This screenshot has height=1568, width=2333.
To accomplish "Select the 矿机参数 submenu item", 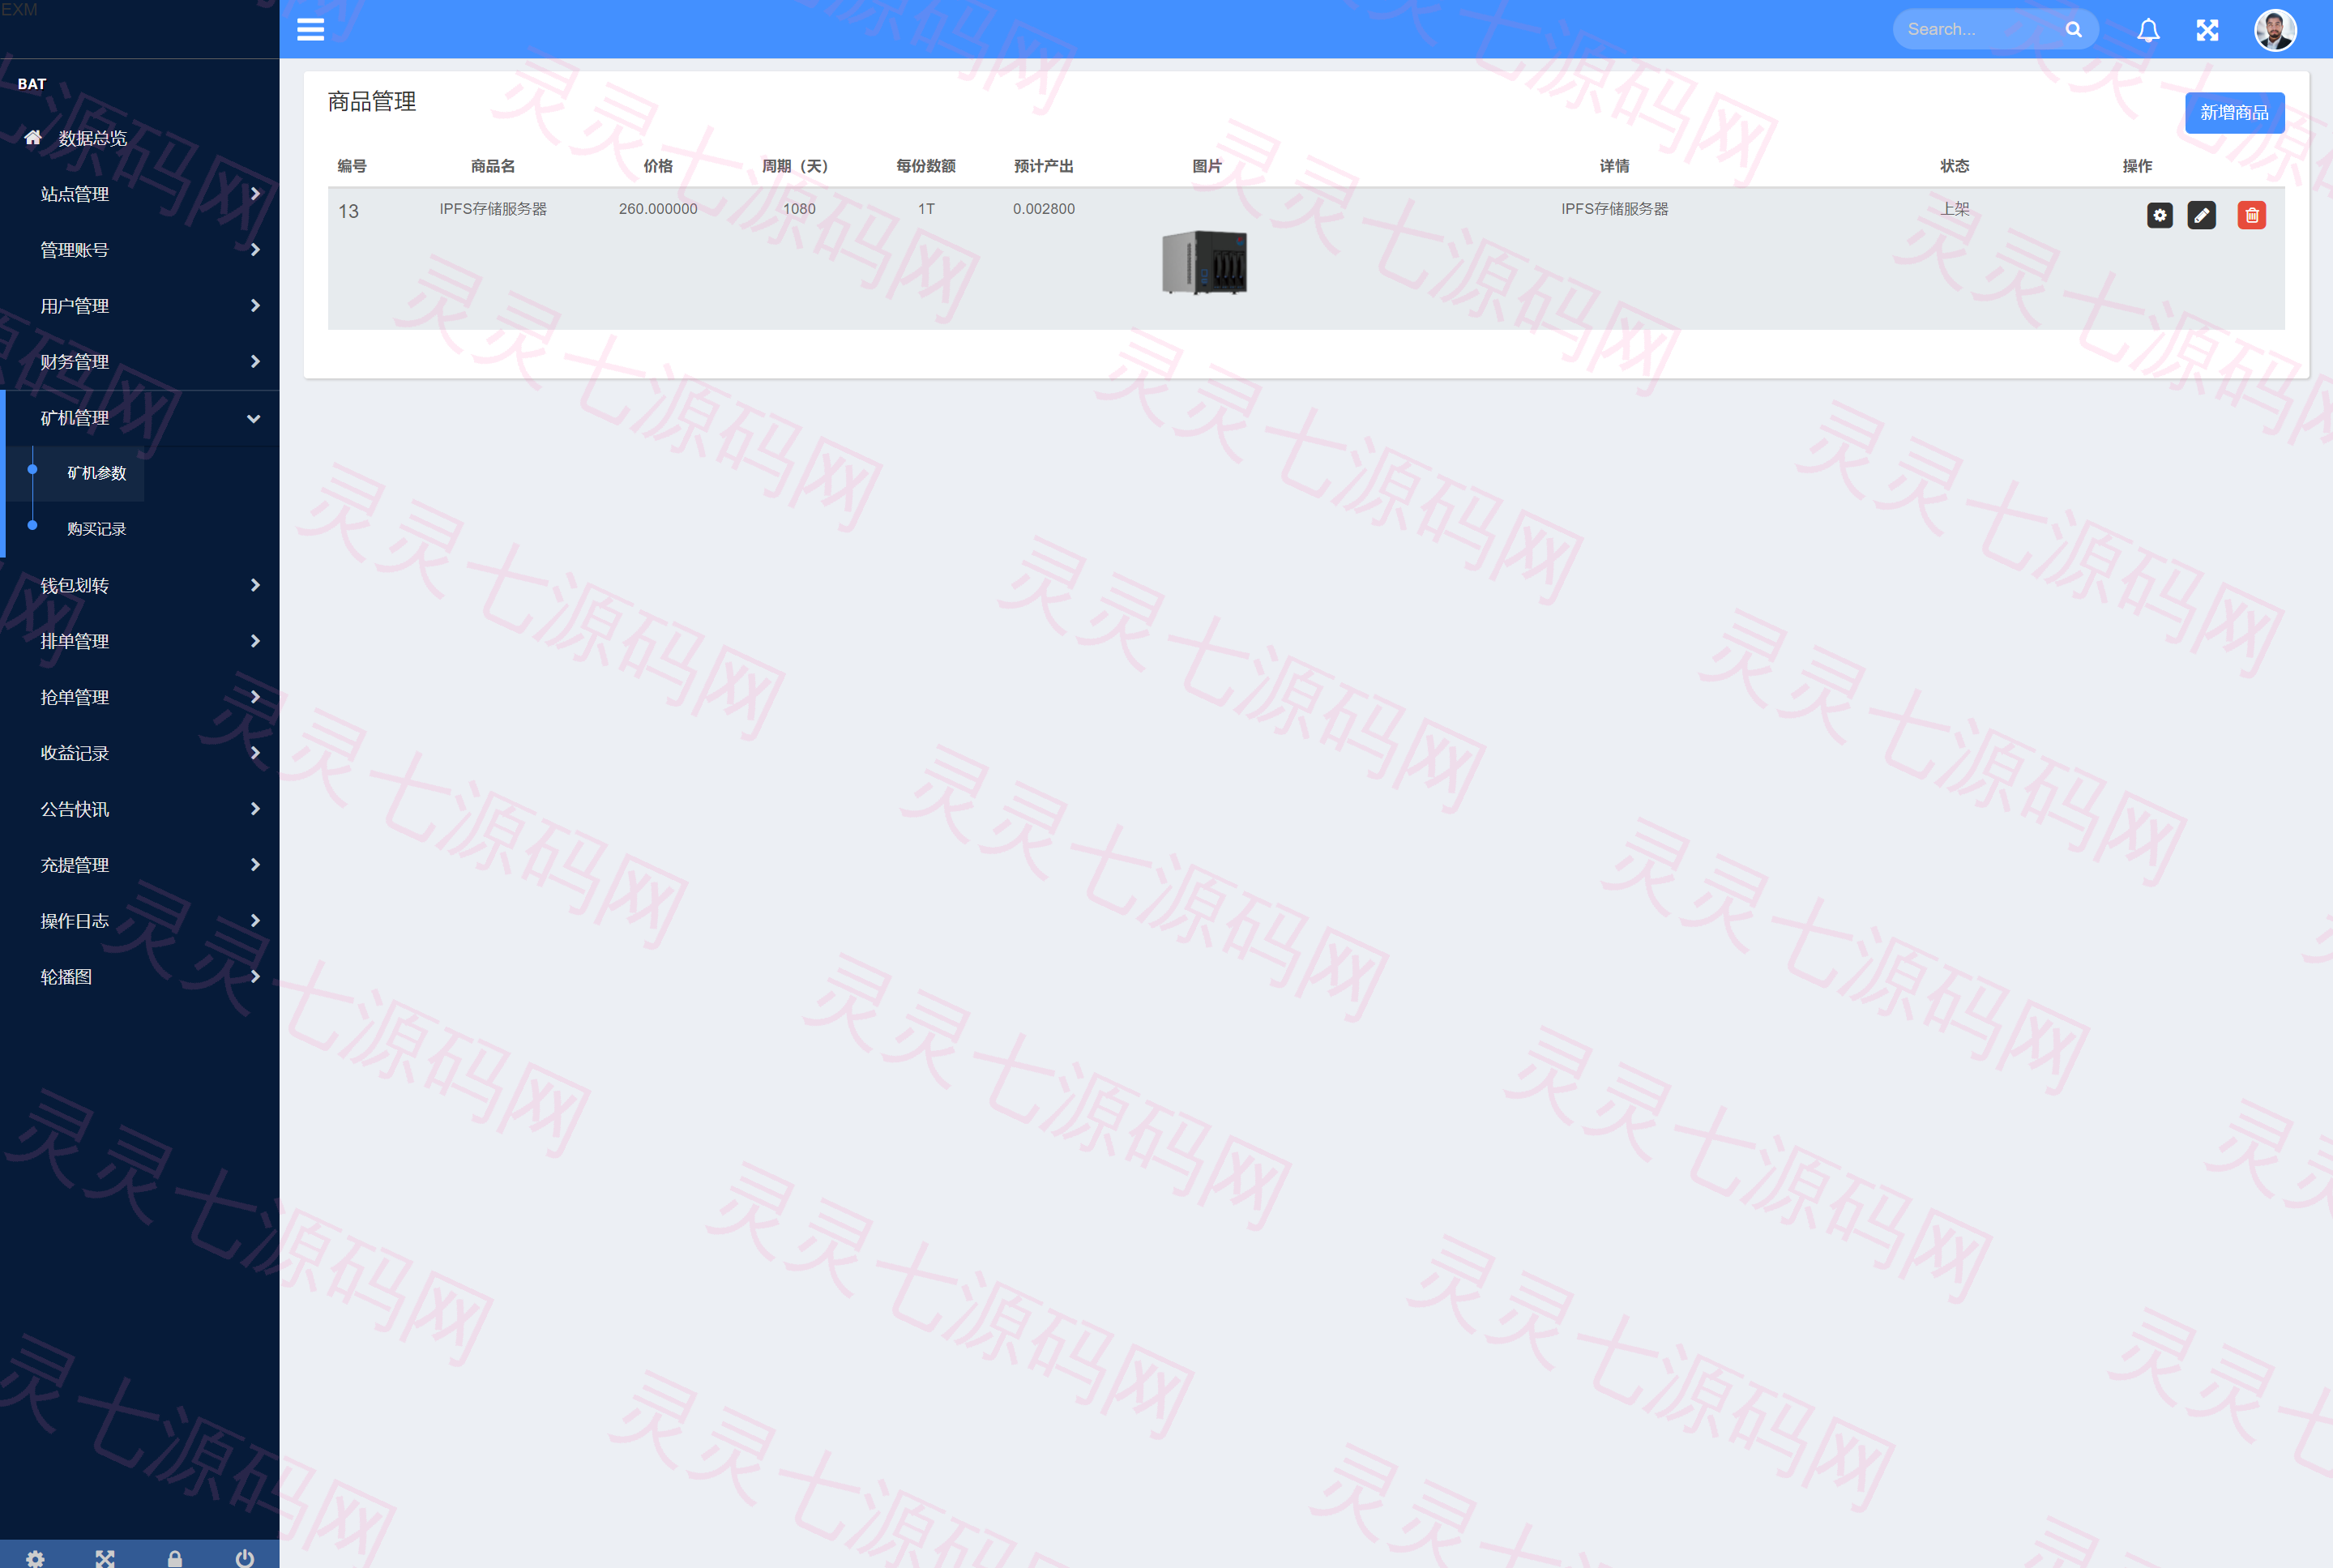I will [x=96, y=473].
